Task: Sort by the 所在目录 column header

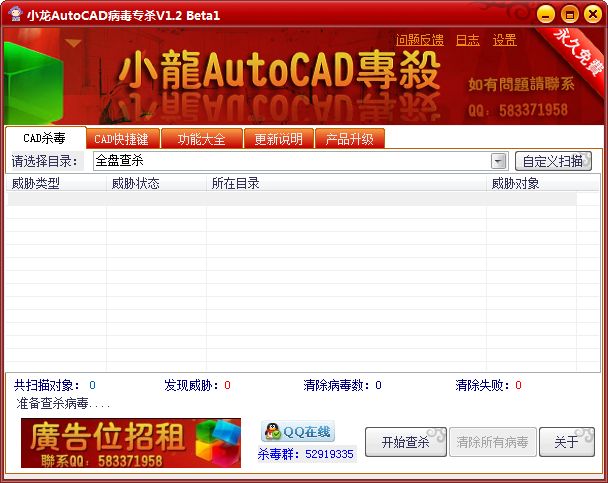Action: pos(346,183)
